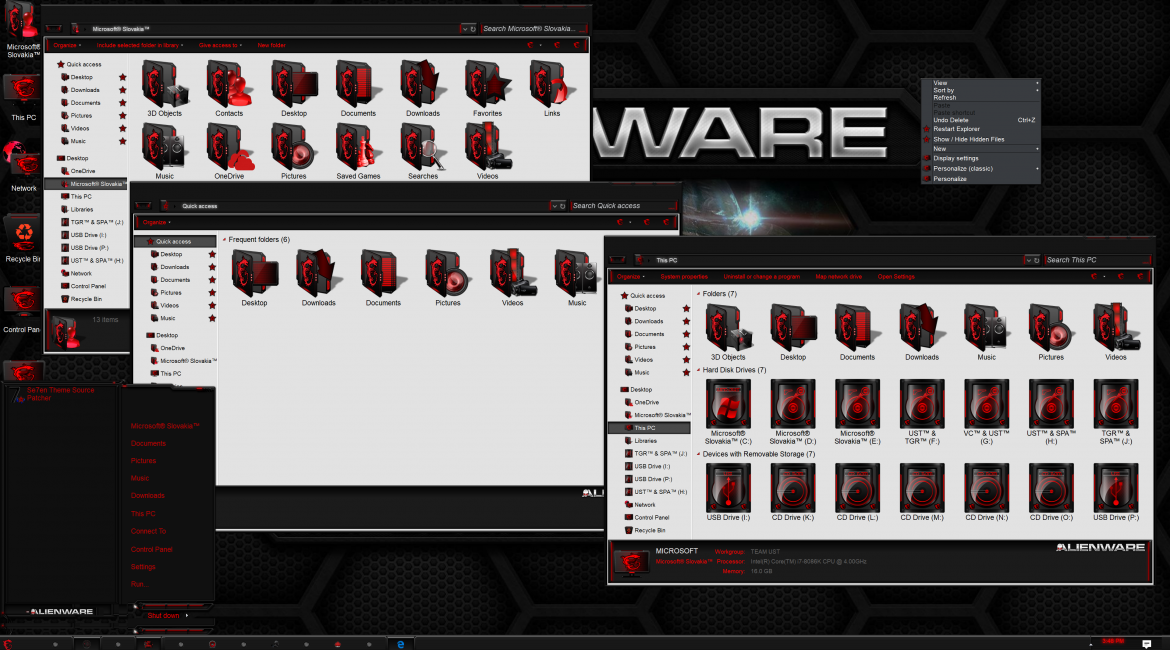
Task: Click Open Settings in This PC toolbar
Action: coord(895,277)
